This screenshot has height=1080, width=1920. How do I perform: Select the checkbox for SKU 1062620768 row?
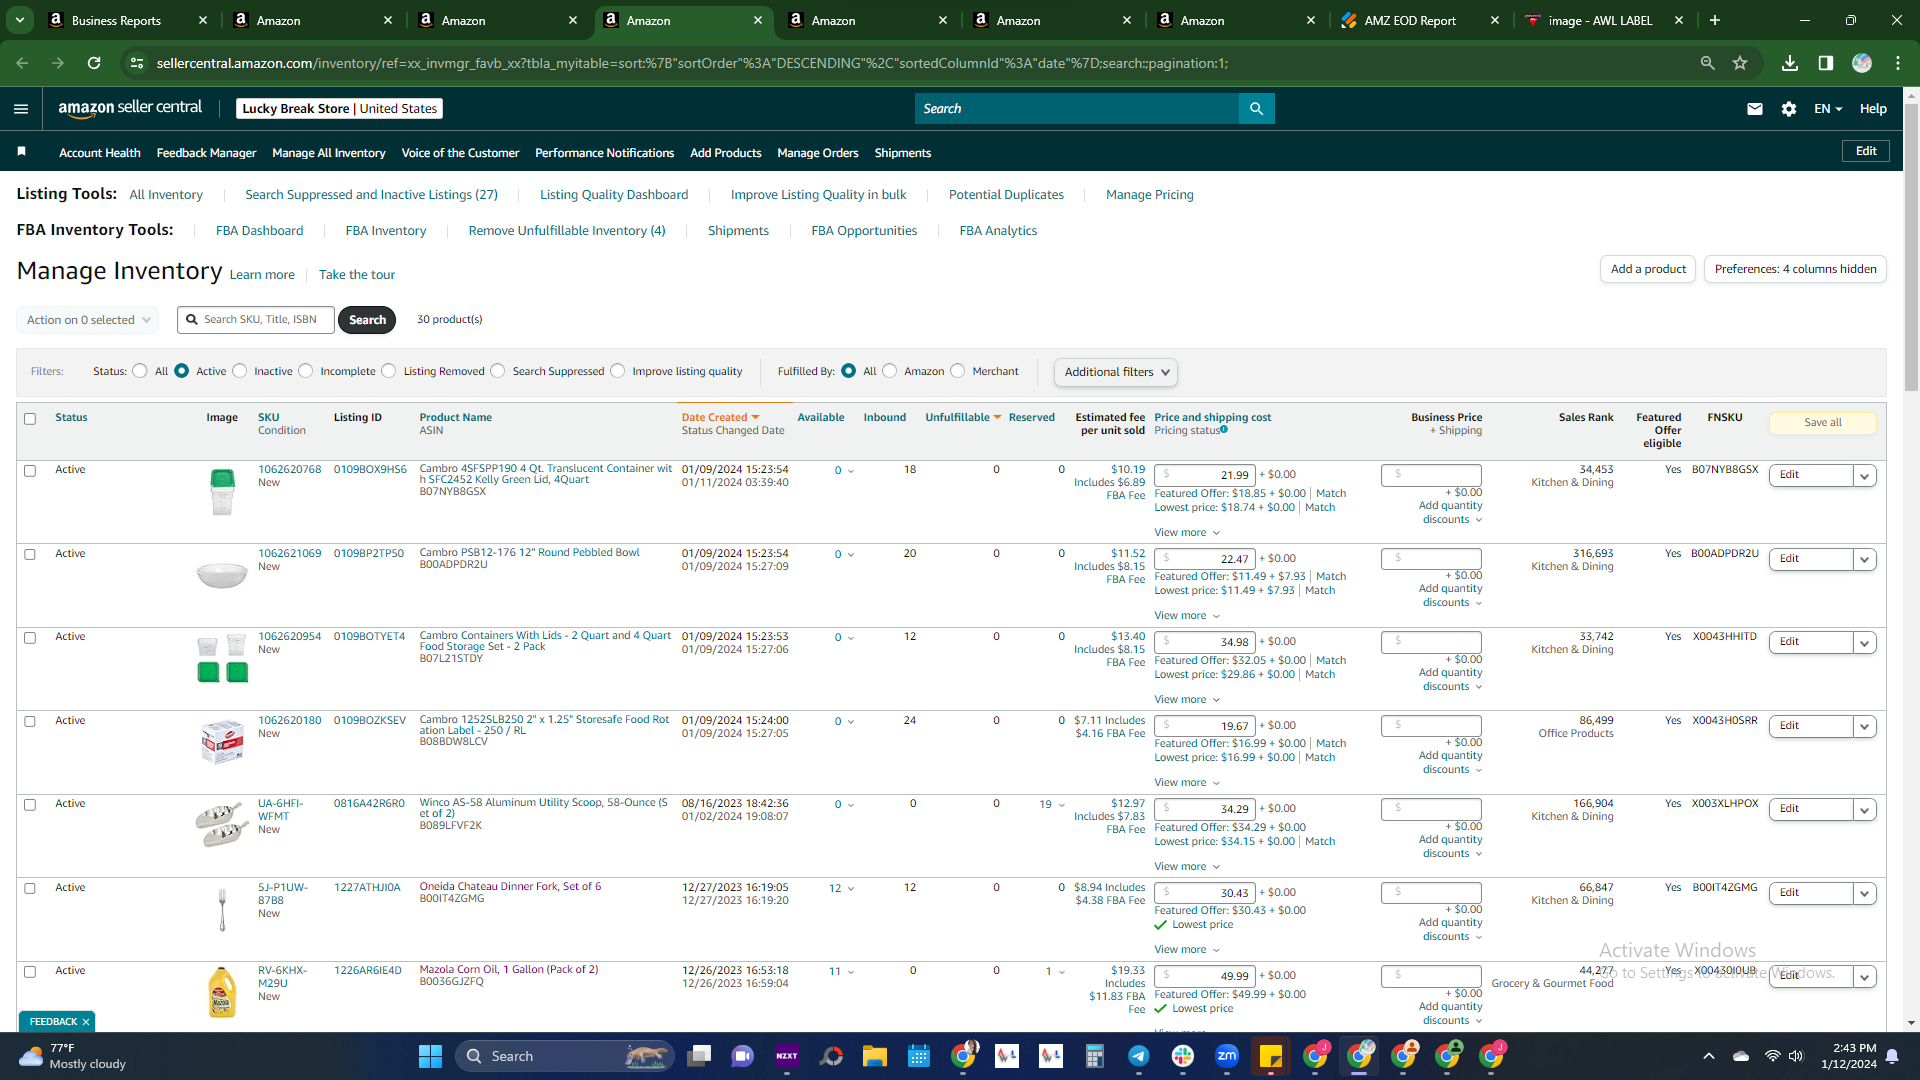(30, 471)
